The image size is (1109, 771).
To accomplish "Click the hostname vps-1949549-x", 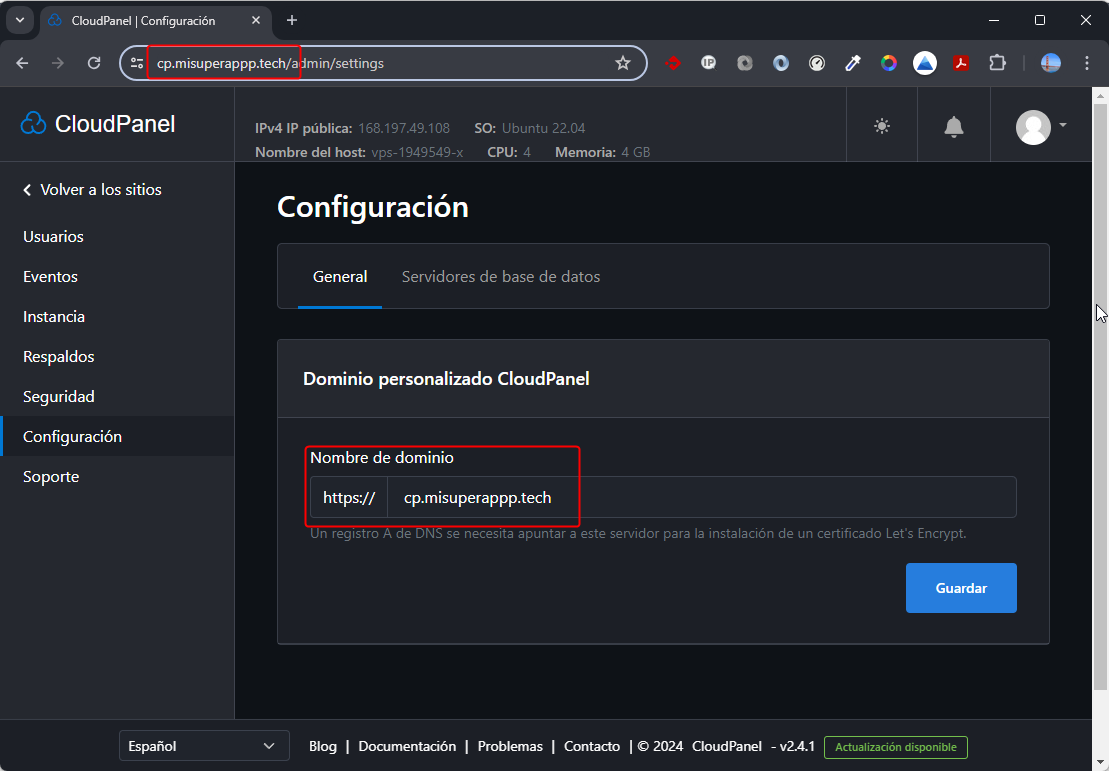I will pos(417,152).
